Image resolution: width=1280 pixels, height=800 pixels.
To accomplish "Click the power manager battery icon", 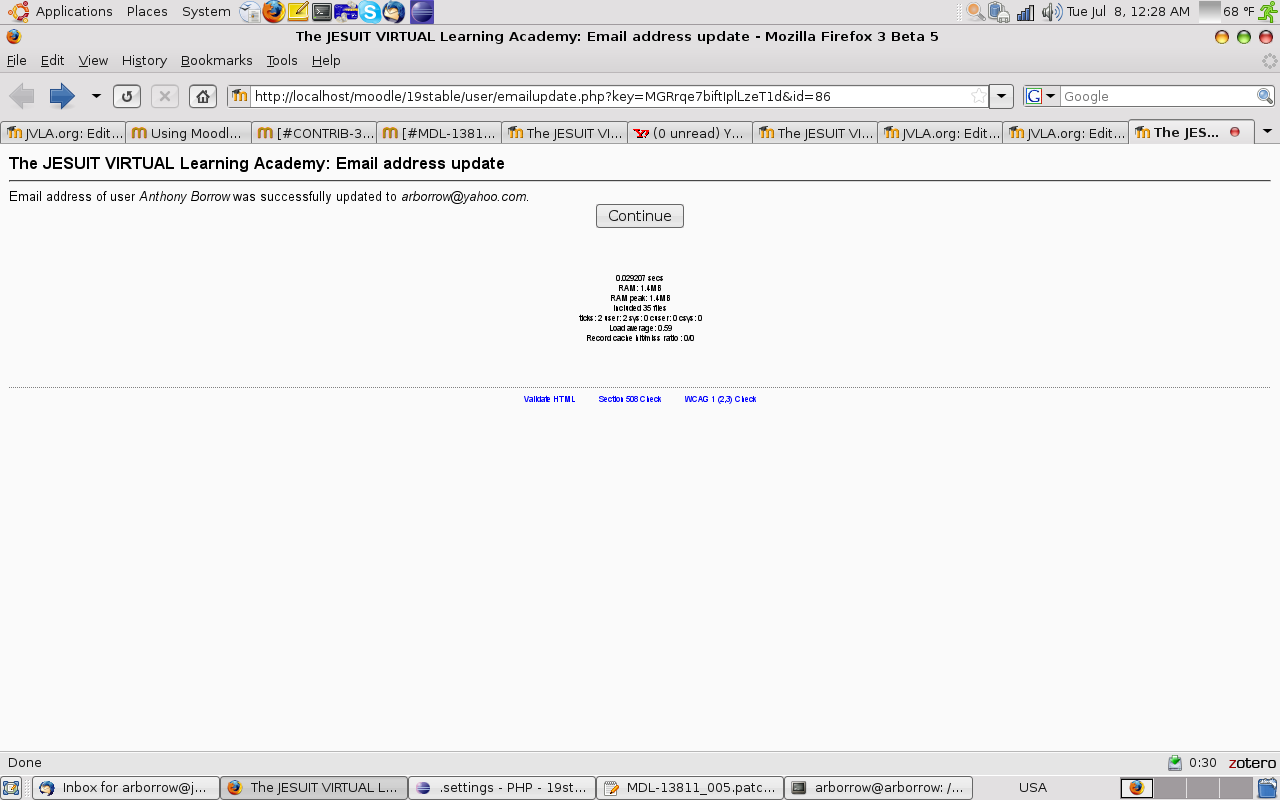I will (x=1000, y=12).
